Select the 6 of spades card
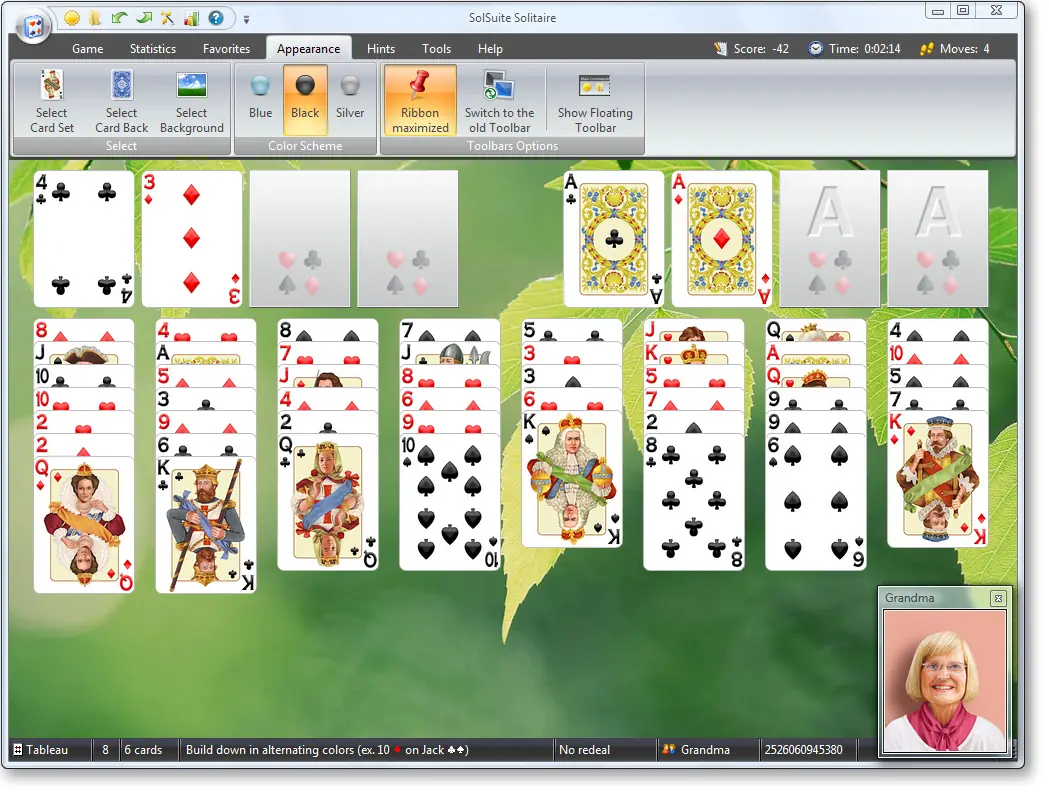 pyautogui.click(x=816, y=503)
